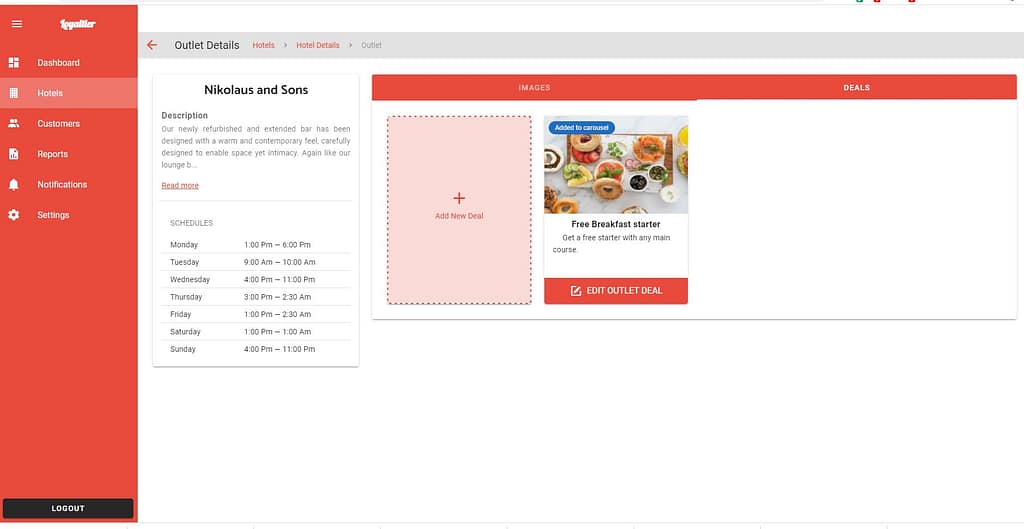Click the plus icon for new deal
Viewport: 1024px width, 529px height.
pyautogui.click(x=459, y=198)
